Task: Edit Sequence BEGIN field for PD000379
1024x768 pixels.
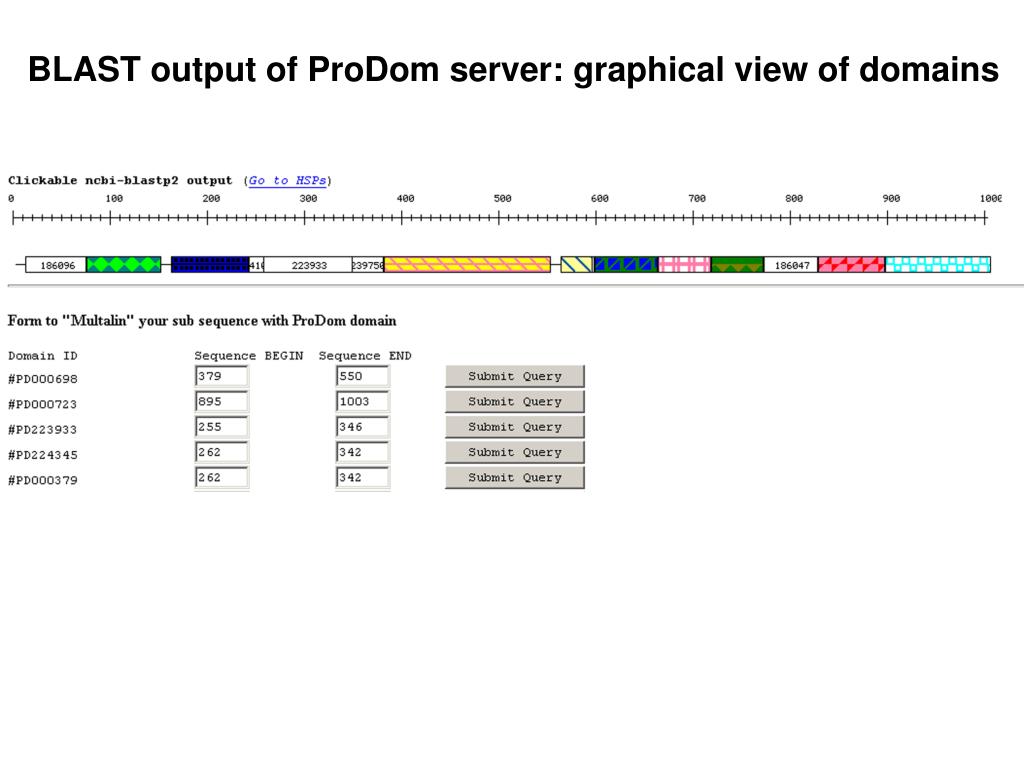Action: tap(221, 478)
